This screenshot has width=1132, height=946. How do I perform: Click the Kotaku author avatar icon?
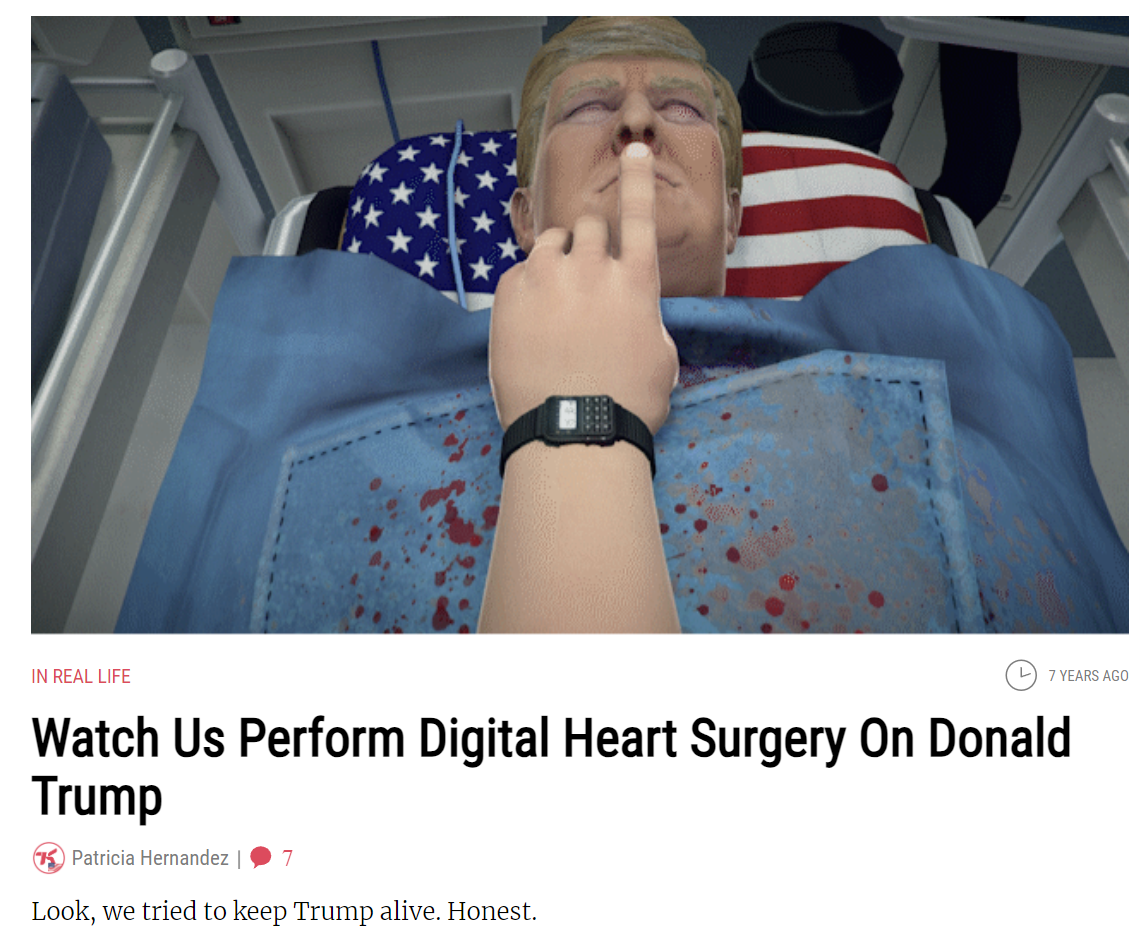tap(48, 858)
